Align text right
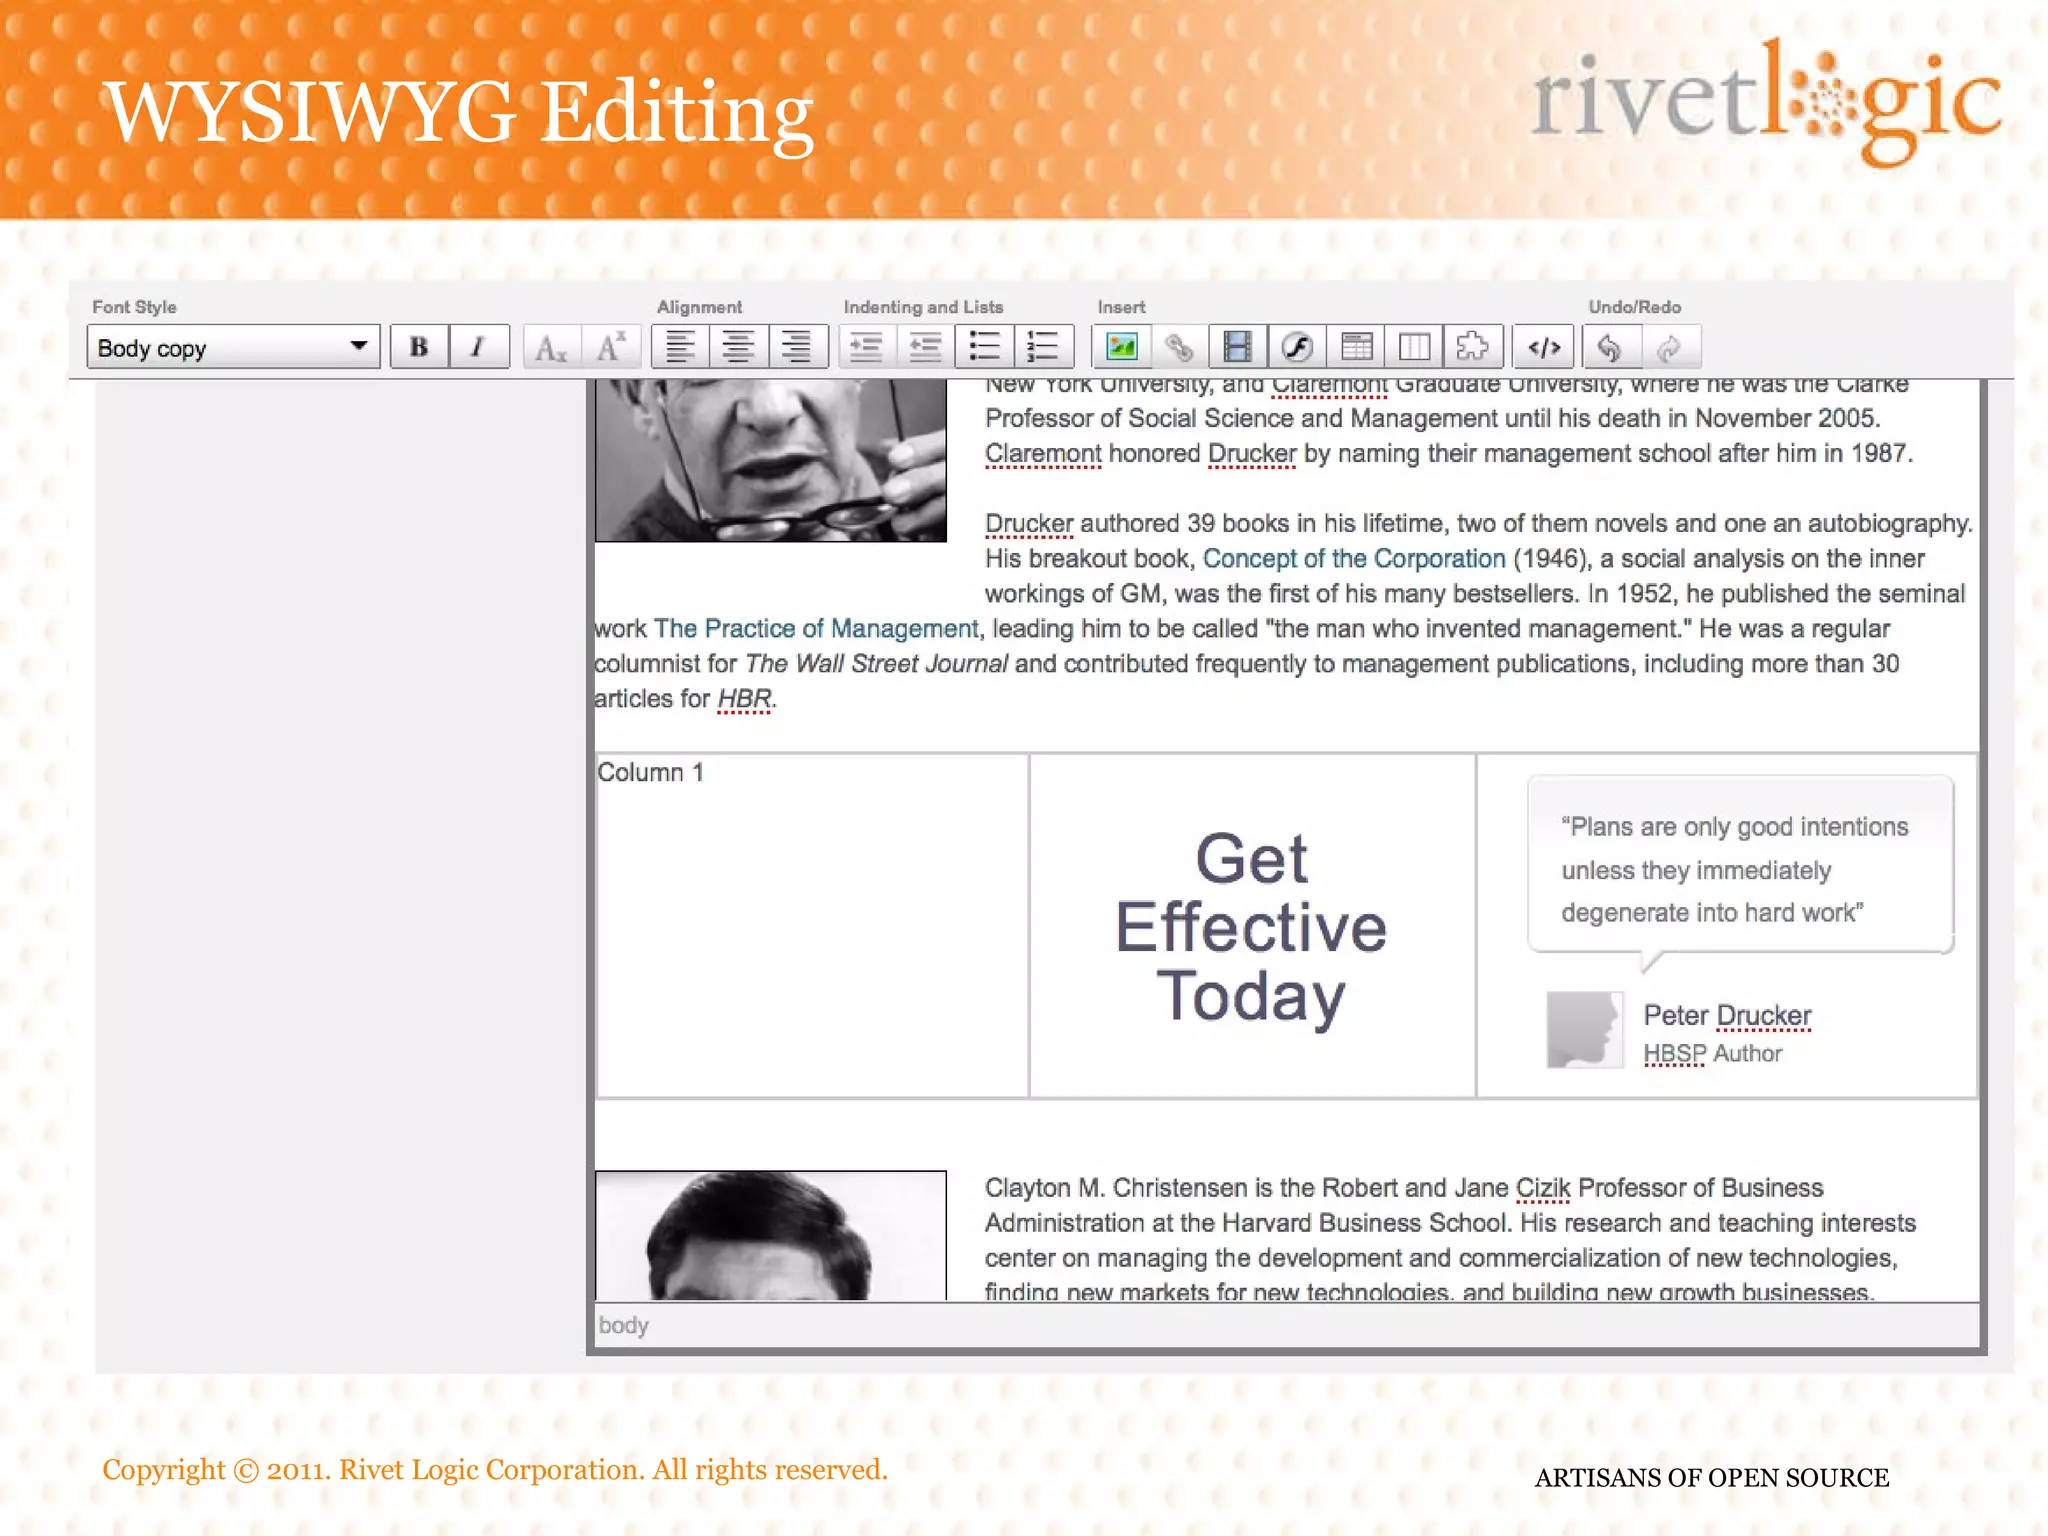This screenshot has width=2048, height=1536. 797,348
